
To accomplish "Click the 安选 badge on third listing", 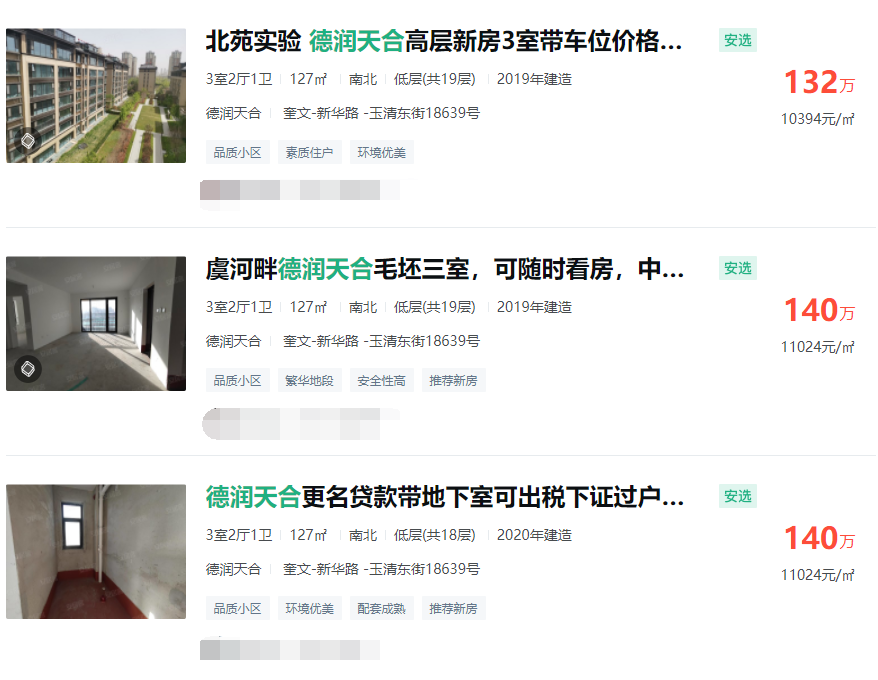I will tap(737, 496).
